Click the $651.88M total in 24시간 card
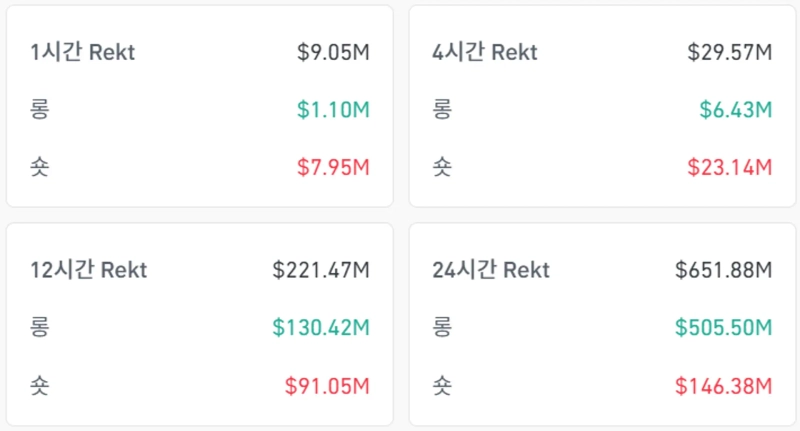Screen dimensions: 800x431 click(723, 269)
